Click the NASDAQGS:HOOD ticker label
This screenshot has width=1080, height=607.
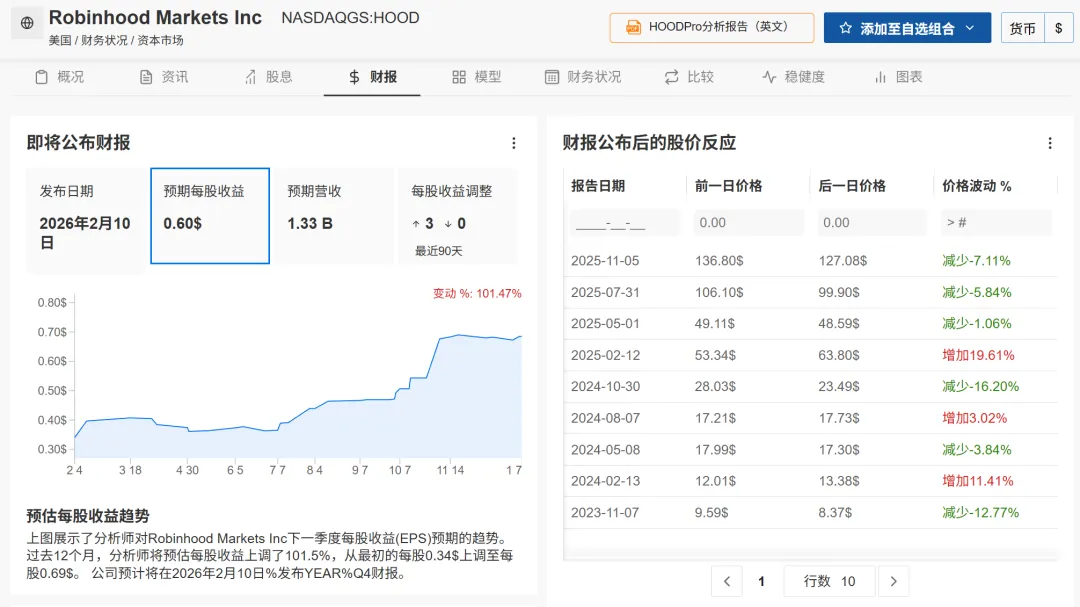(350, 18)
